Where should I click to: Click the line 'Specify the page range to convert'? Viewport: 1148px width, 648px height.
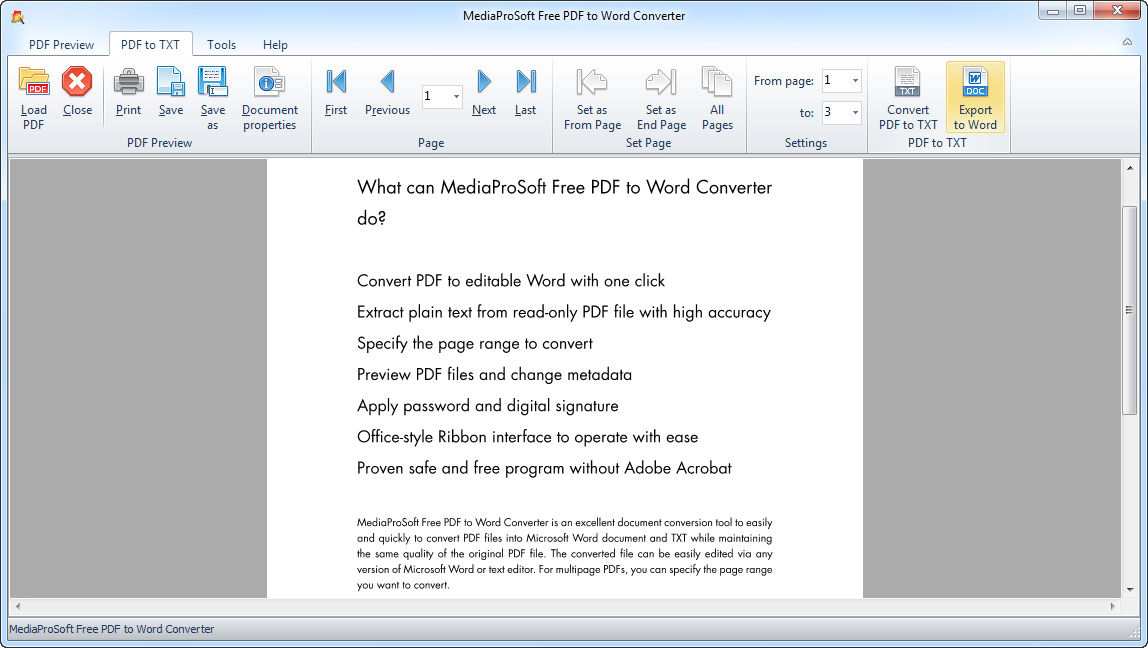point(474,343)
